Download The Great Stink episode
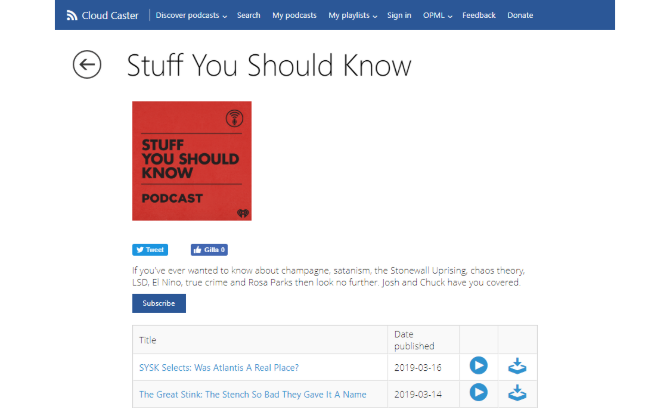Screen dimensions: 670x408 coord(517,393)
